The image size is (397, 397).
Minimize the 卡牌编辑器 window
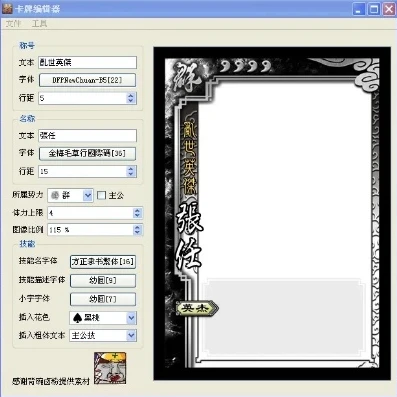coord(359,9)
